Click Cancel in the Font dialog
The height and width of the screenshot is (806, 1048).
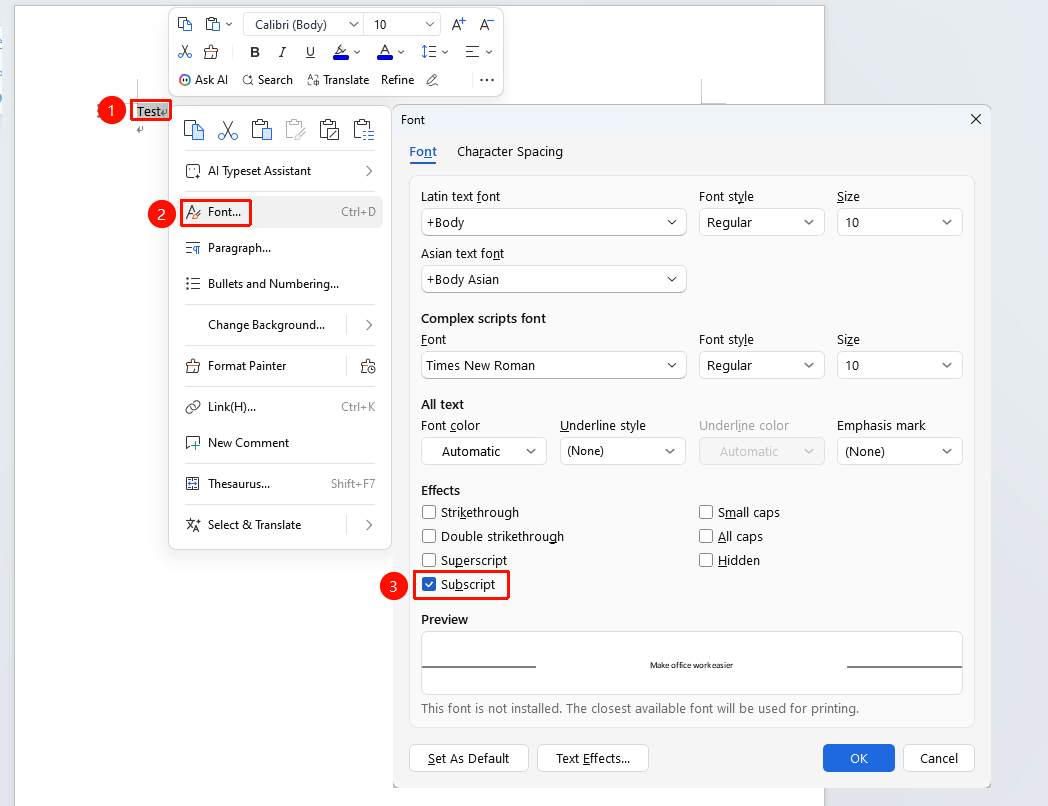(939, 759)
